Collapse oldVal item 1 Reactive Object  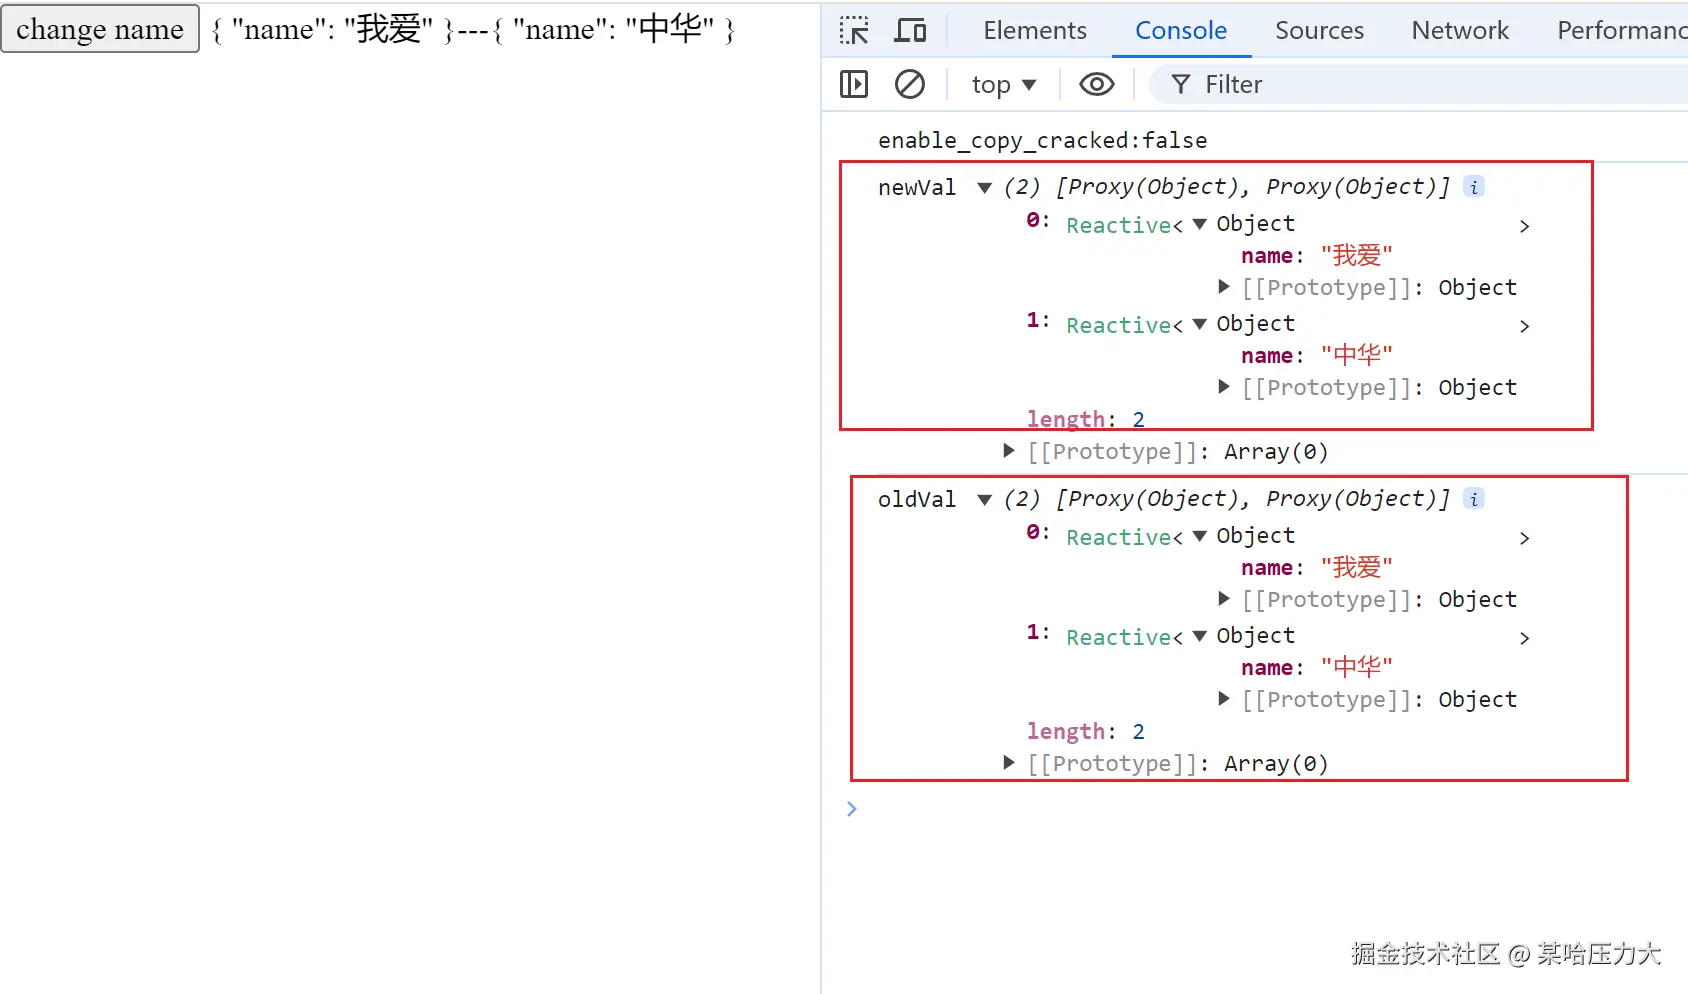(1200, 636)
